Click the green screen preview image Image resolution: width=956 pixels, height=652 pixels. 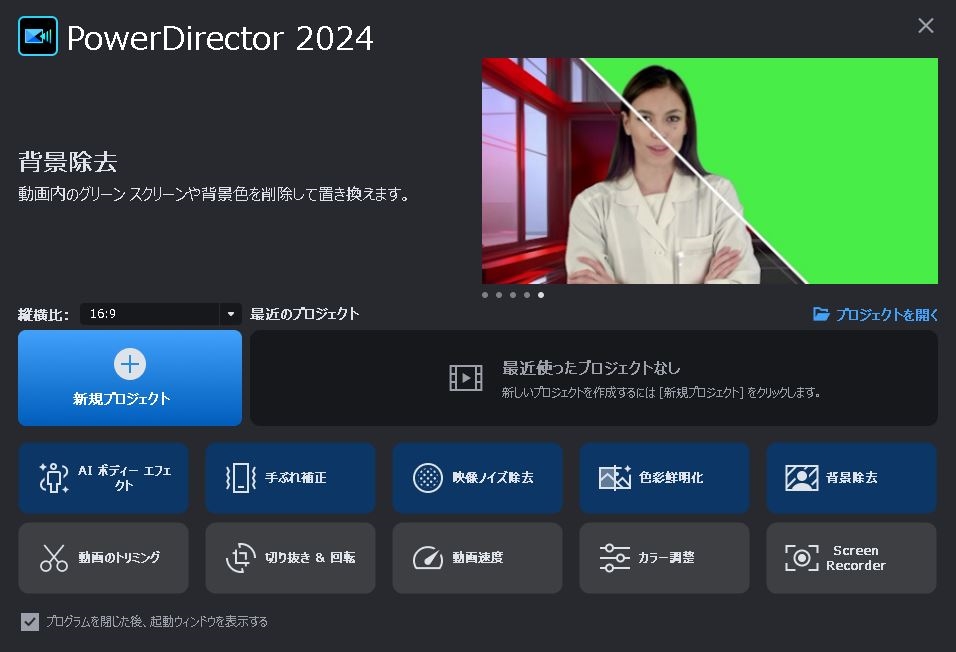[710, 171]
